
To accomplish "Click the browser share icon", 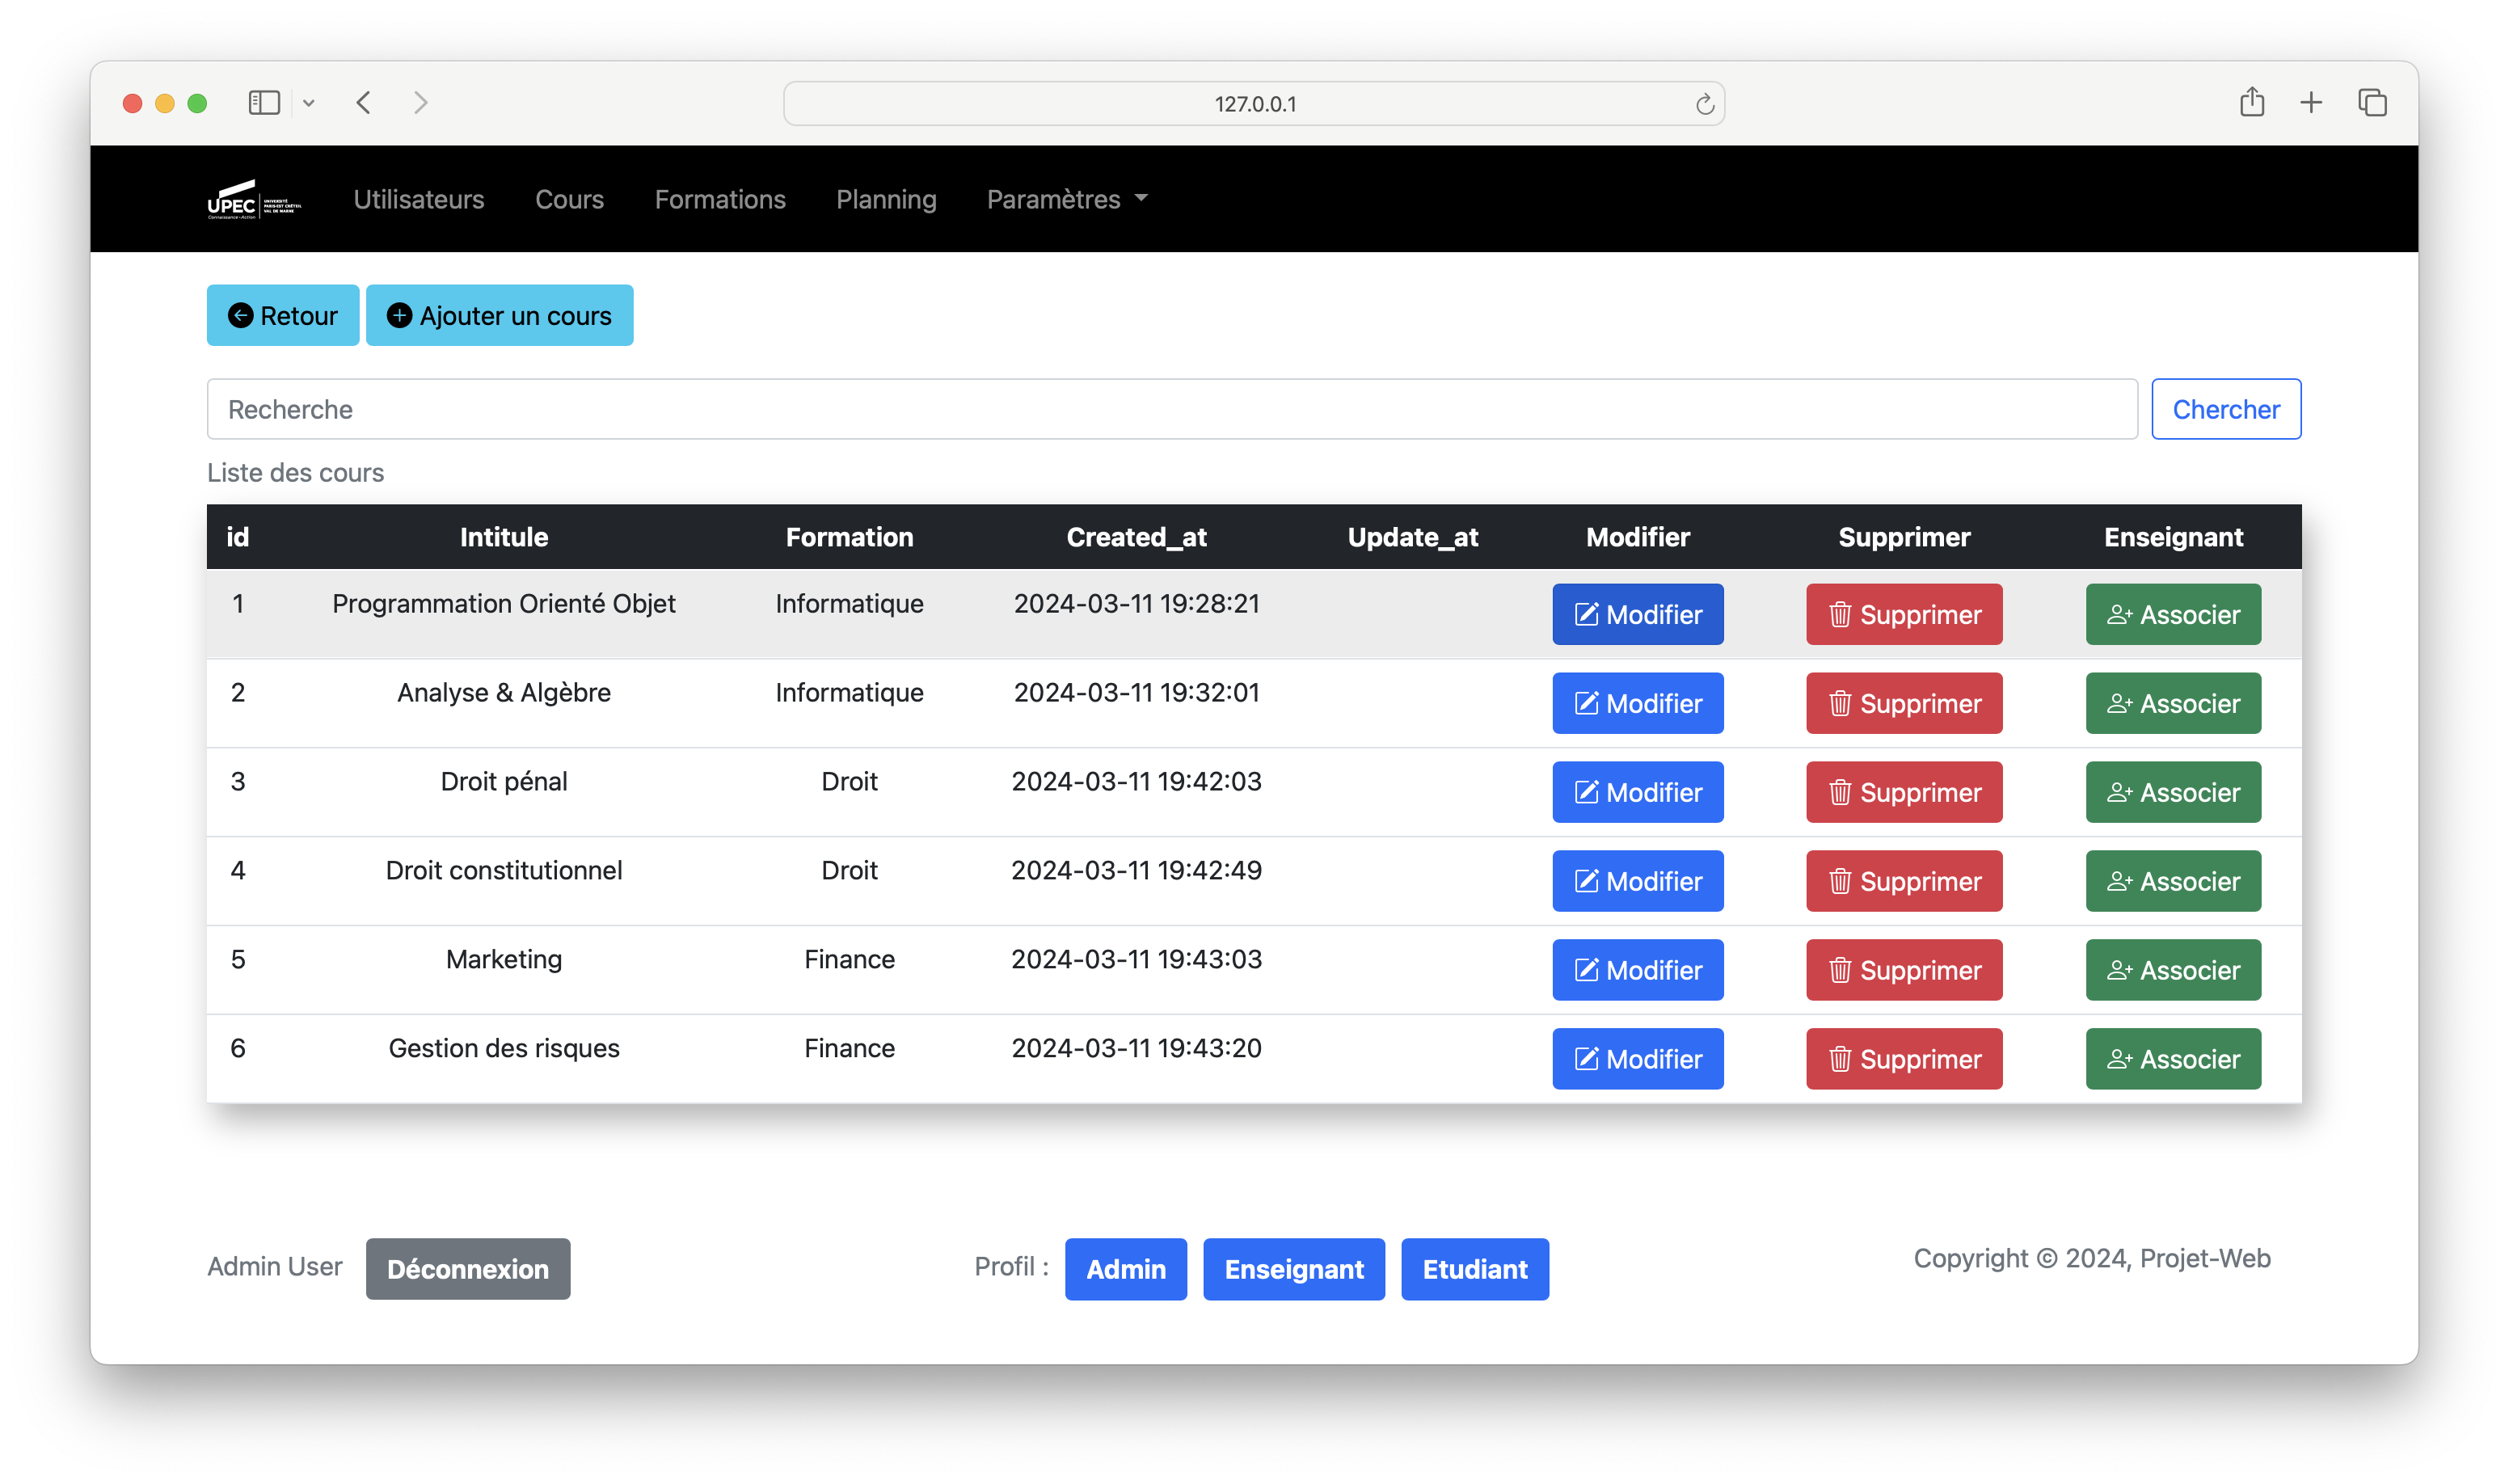I will (2251, 102).
